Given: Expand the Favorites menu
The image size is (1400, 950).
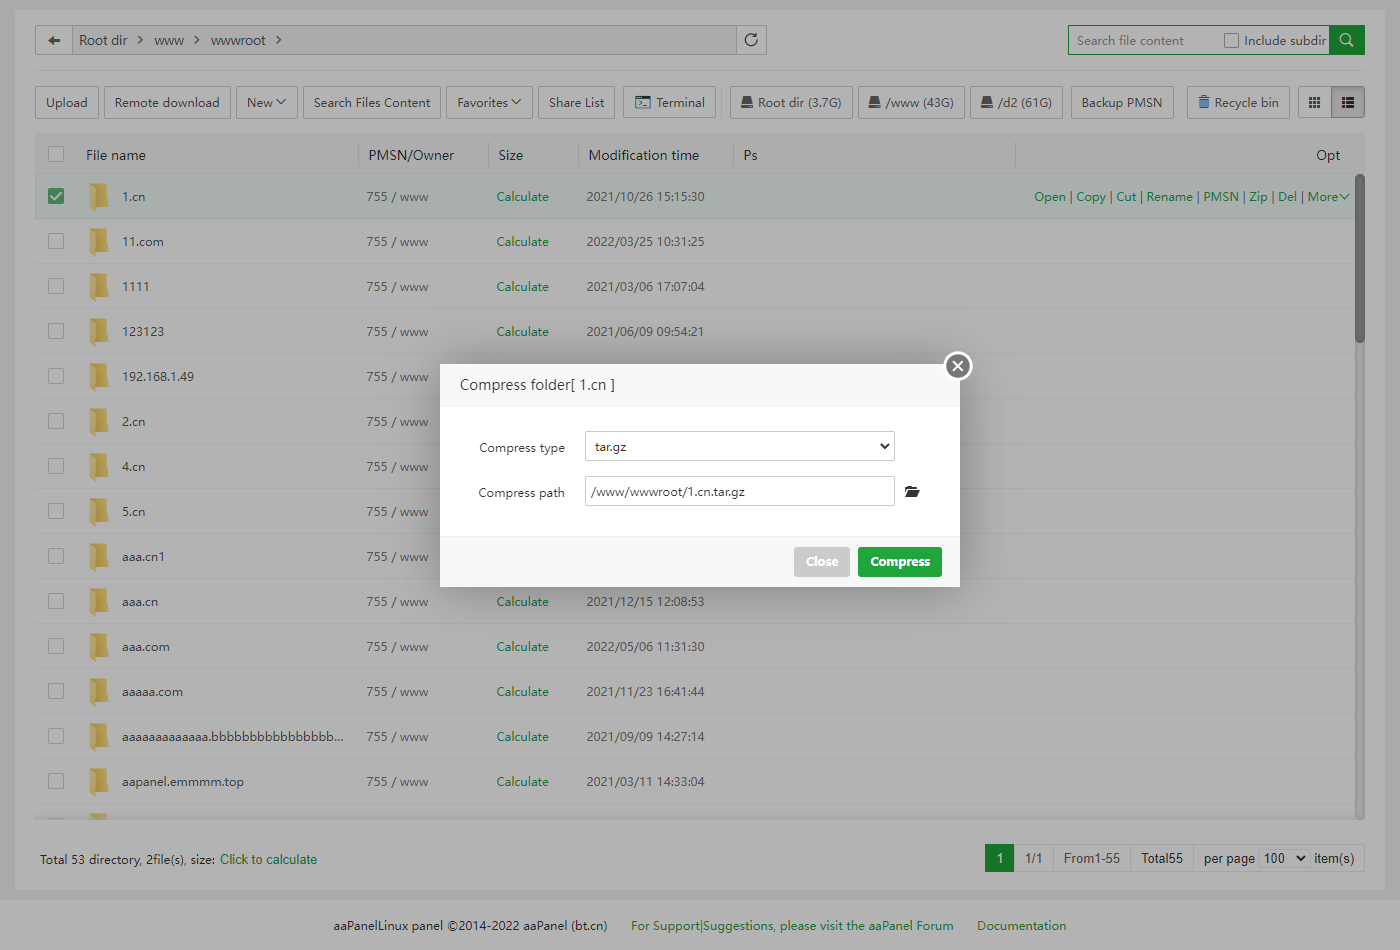Looking at the screenshot, I should click(489, 102).
